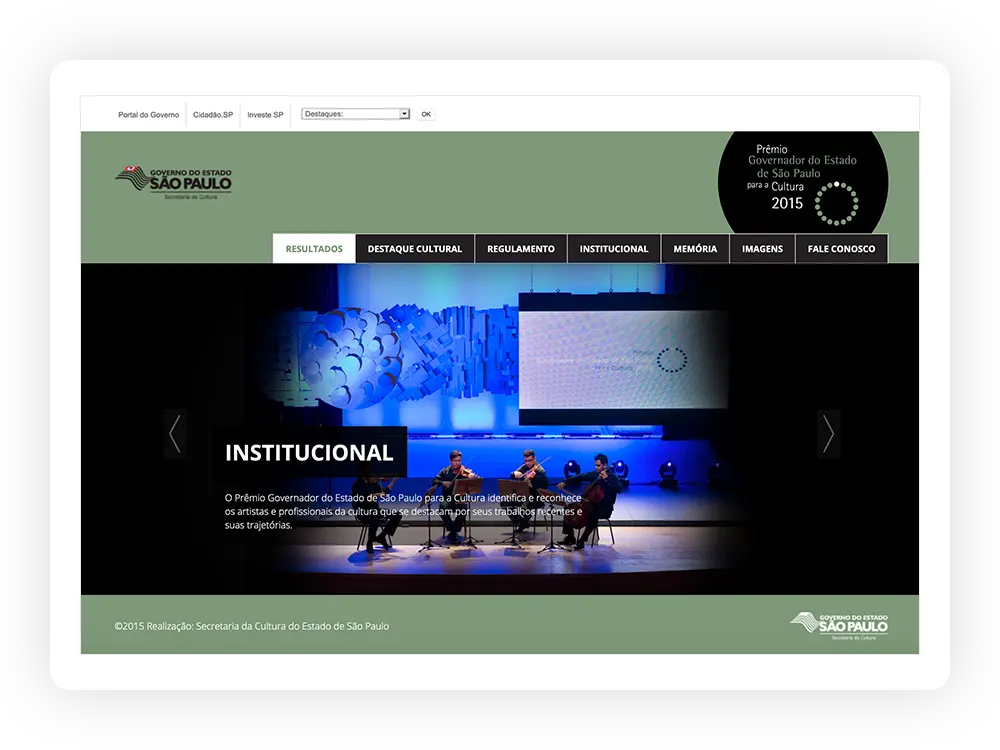Screen dimensions: 1000x750
Task: Open the DESTAQUE CULTURAL section
Action: [x=415, y=248]
